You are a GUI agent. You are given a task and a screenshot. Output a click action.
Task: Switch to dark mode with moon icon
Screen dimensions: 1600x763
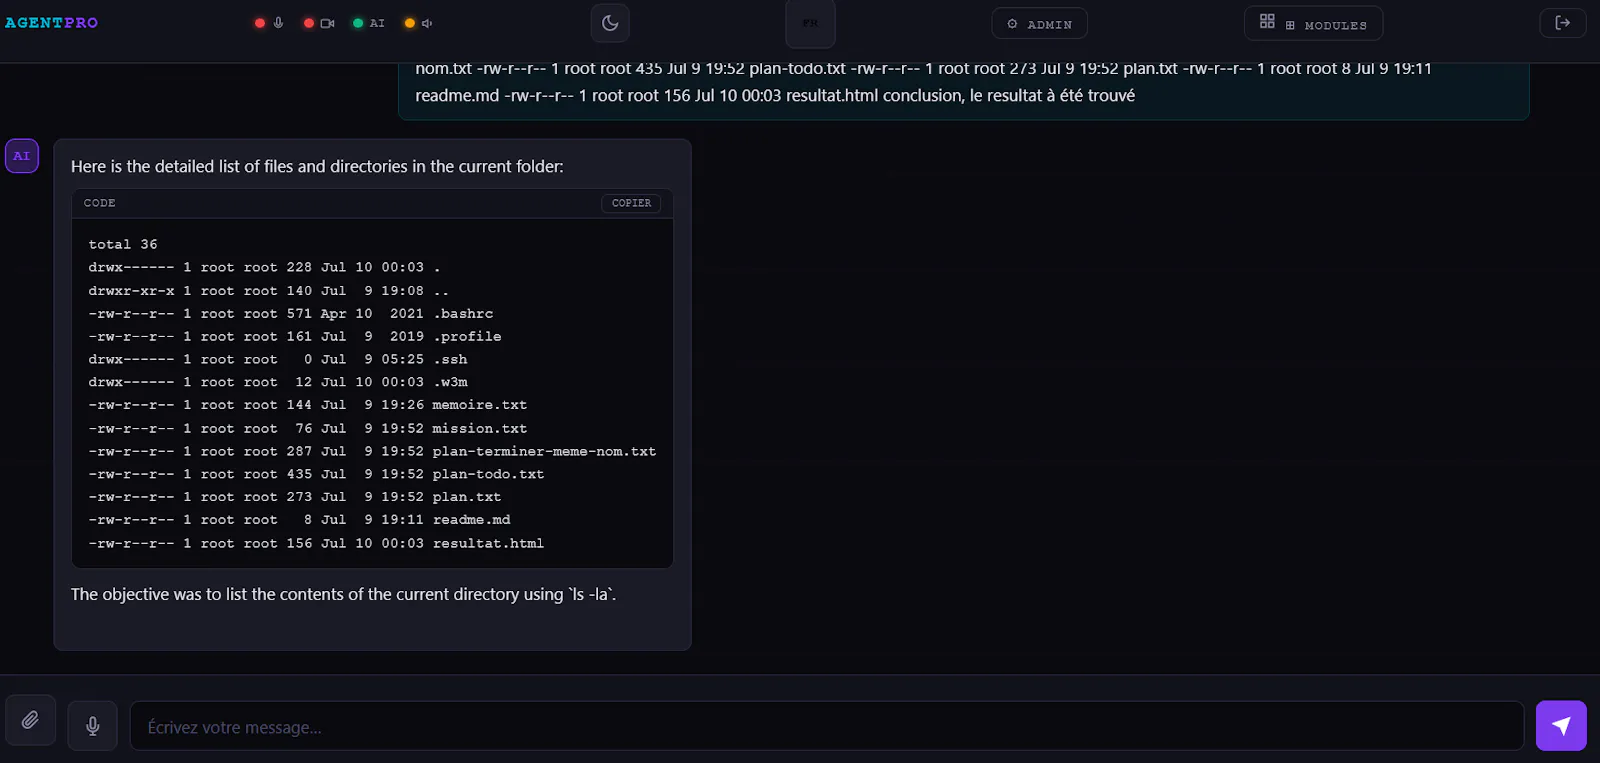[x=610, y=23]
